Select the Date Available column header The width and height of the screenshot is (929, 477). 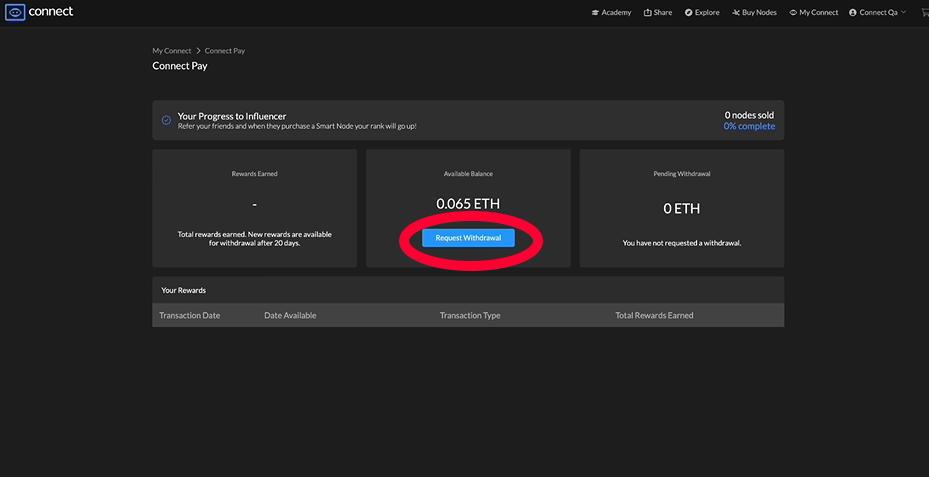click(290, 315)
